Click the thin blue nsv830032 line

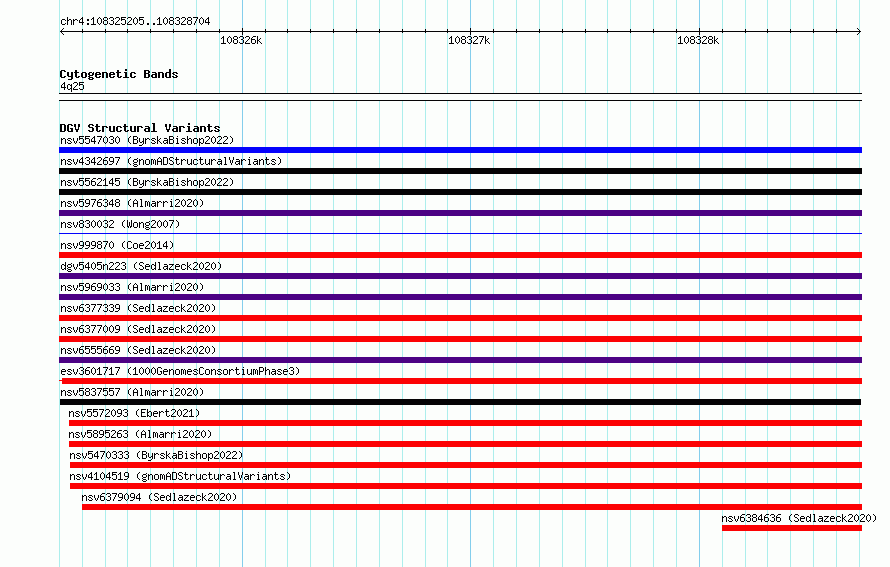click(460, 233)
